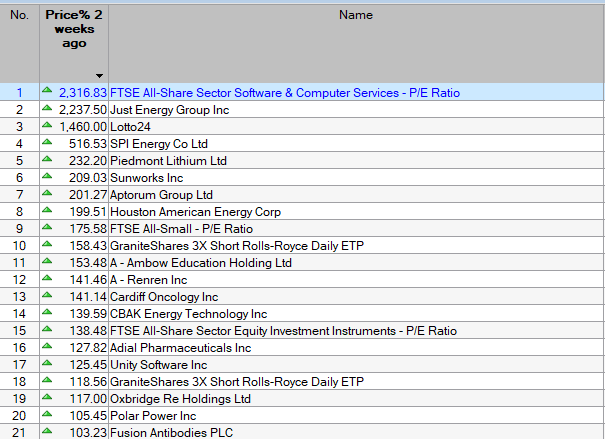Select Fusion Antibodies PLC

(x=171, y=432)
